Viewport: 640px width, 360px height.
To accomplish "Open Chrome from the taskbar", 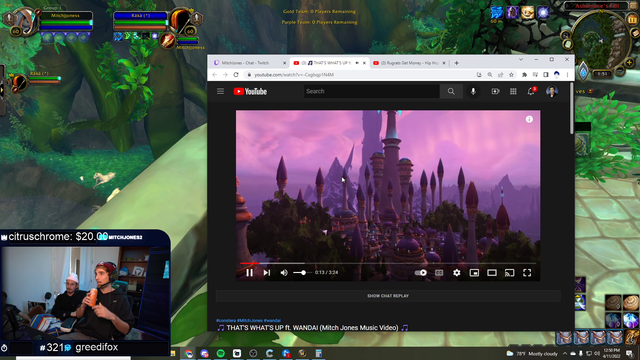I will [x=189, y=353].
